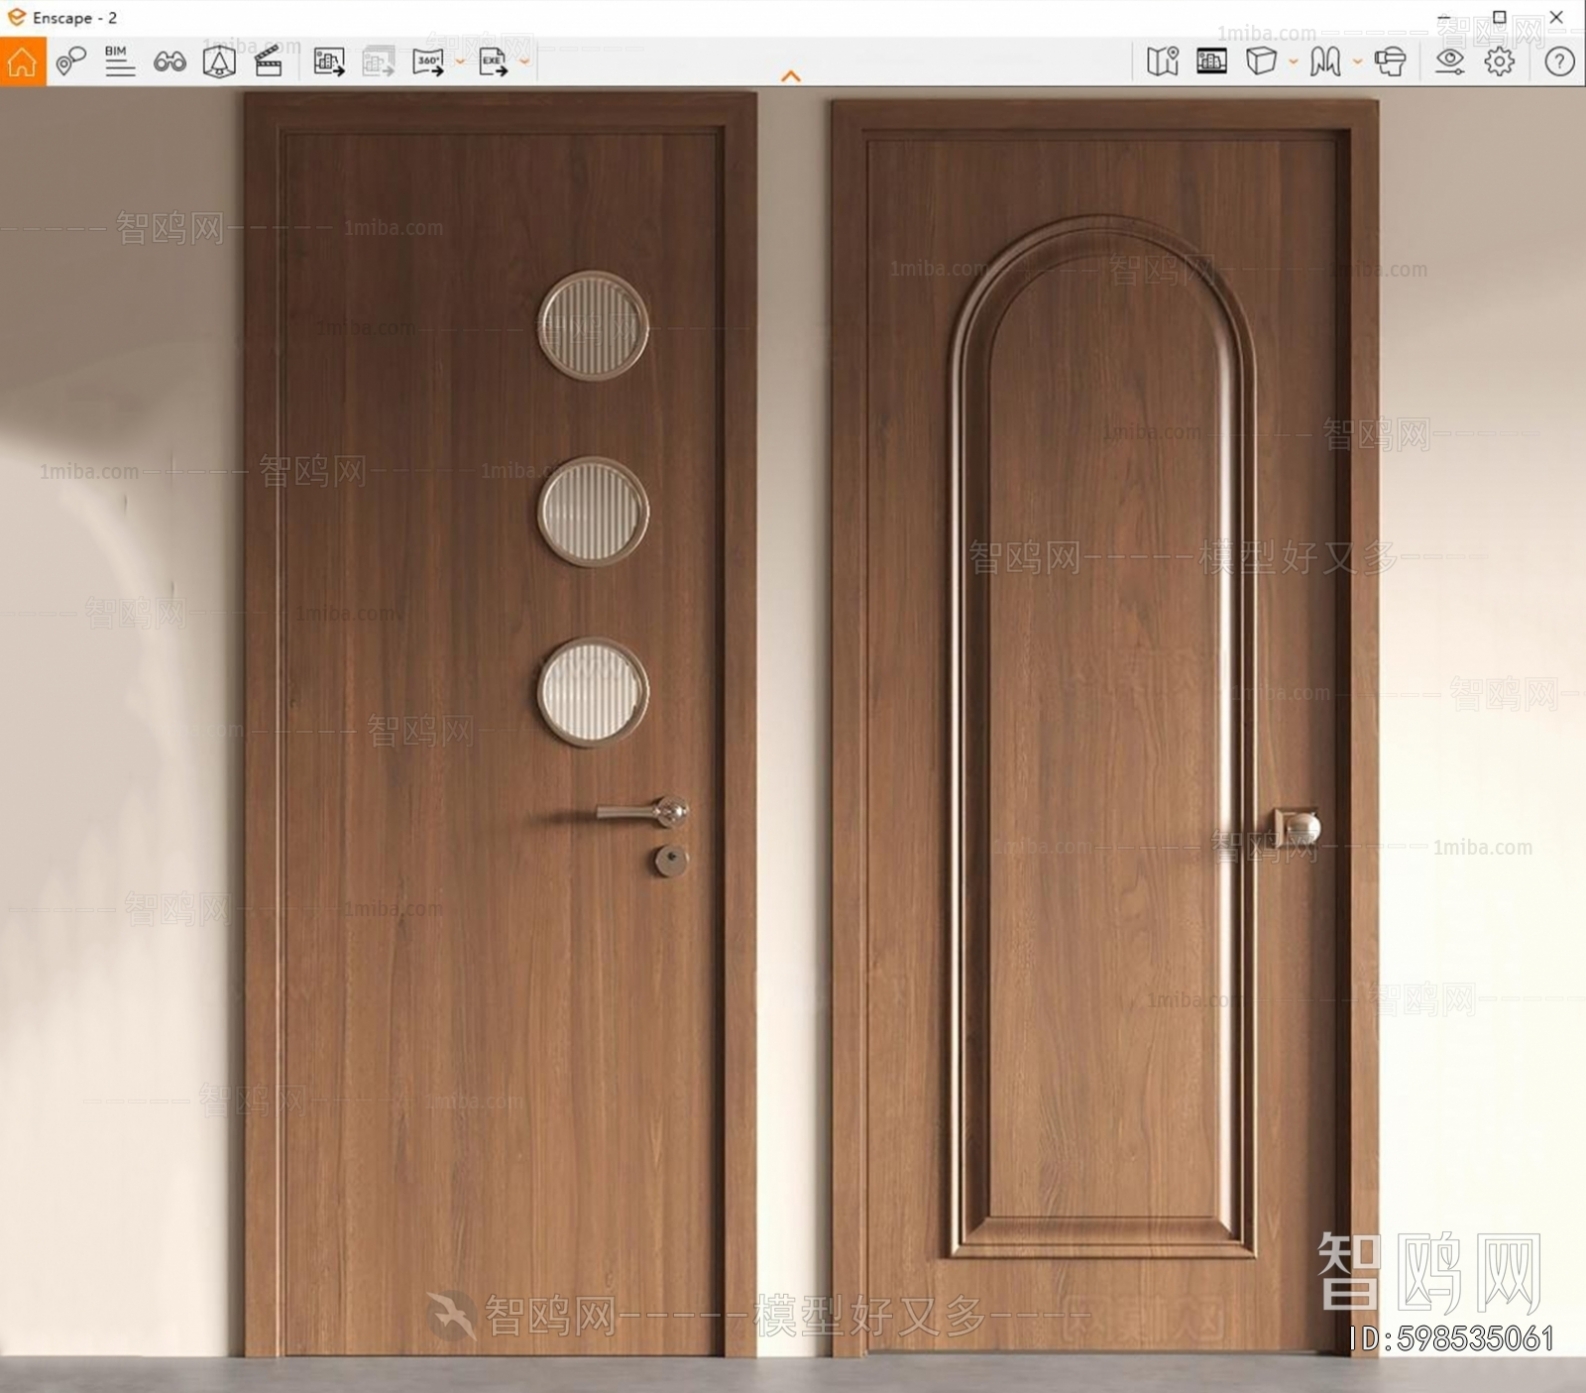Image resolution: width=1586 pixels, height=1393 pixels.
Task: Click the middle round glass window on left door
Action: (x=593, y=511)
